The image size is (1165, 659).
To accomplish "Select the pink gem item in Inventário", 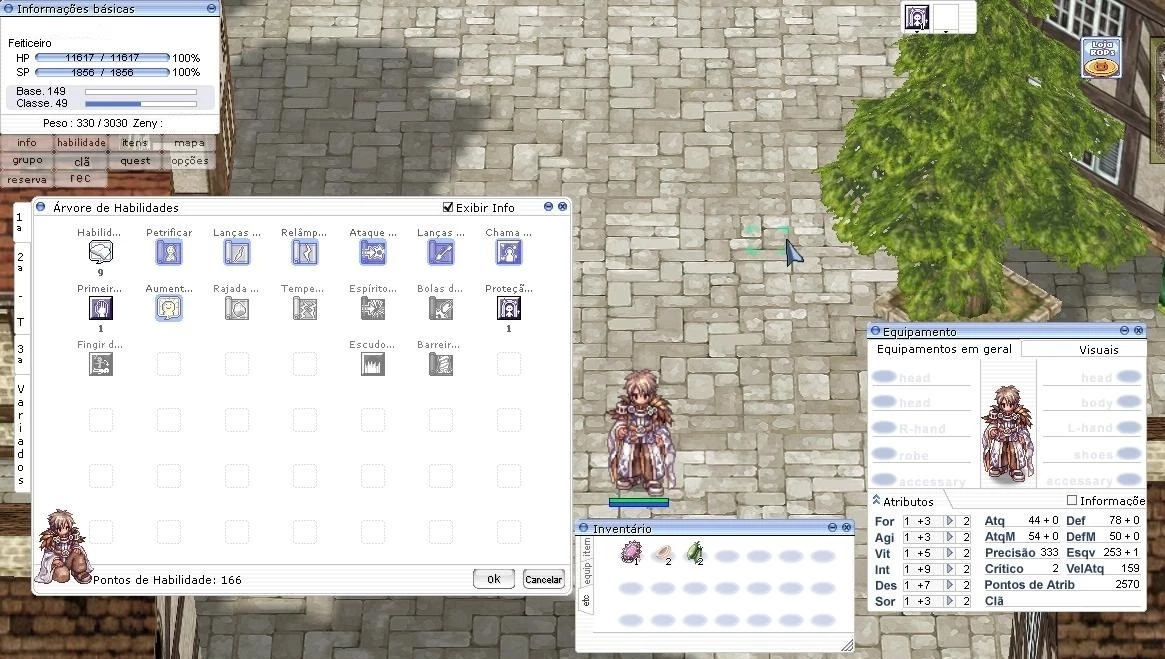I will pos(631,552).
